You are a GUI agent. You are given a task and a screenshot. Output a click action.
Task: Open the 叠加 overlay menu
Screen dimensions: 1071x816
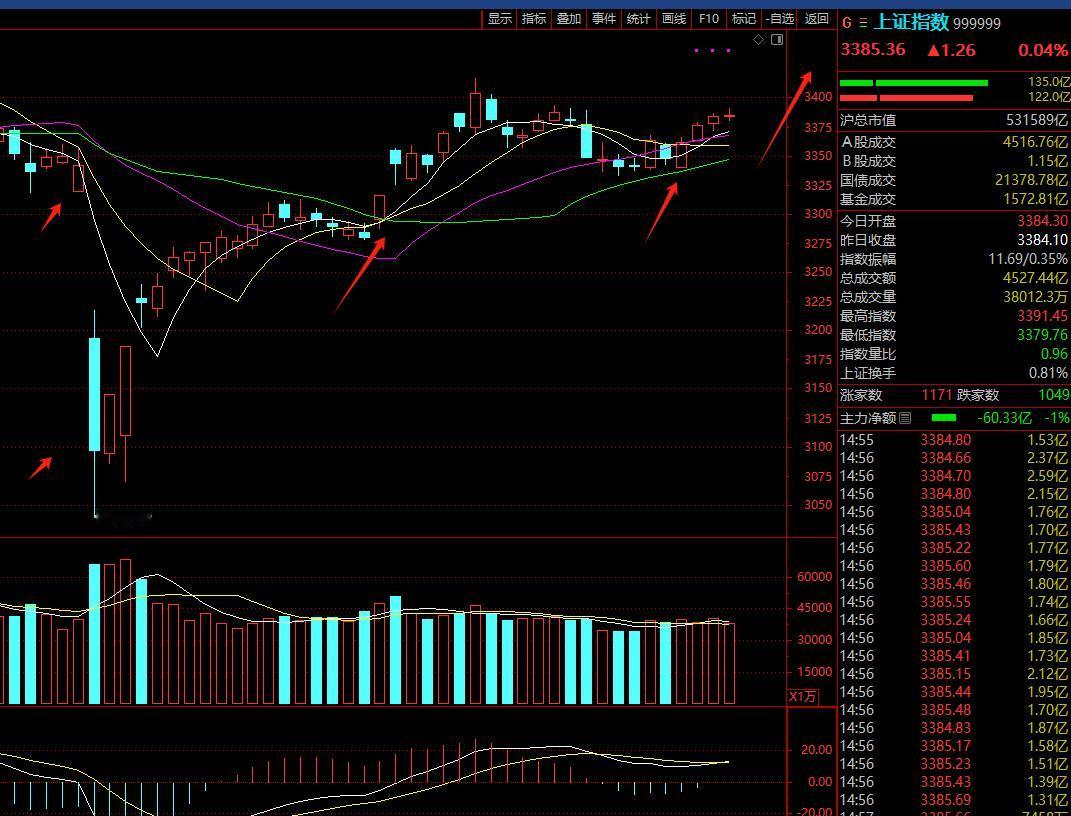(x=569, y=19)
